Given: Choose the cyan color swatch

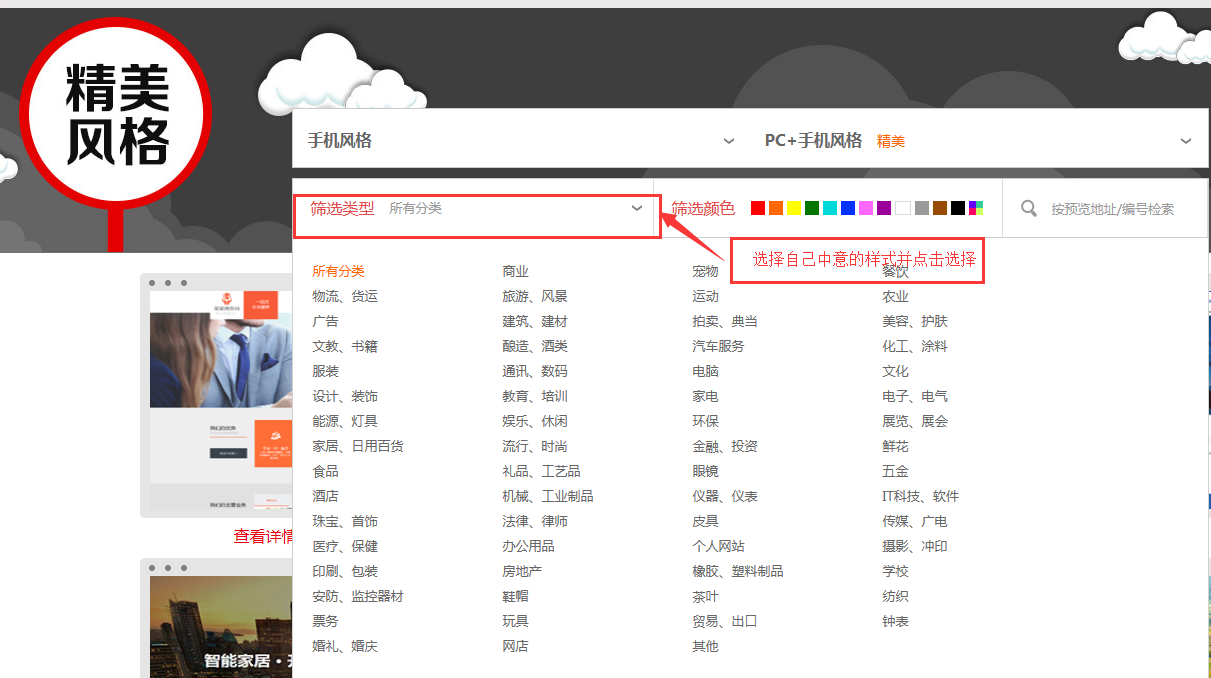Looking at the screenshot, I should [x=830, y=208].
